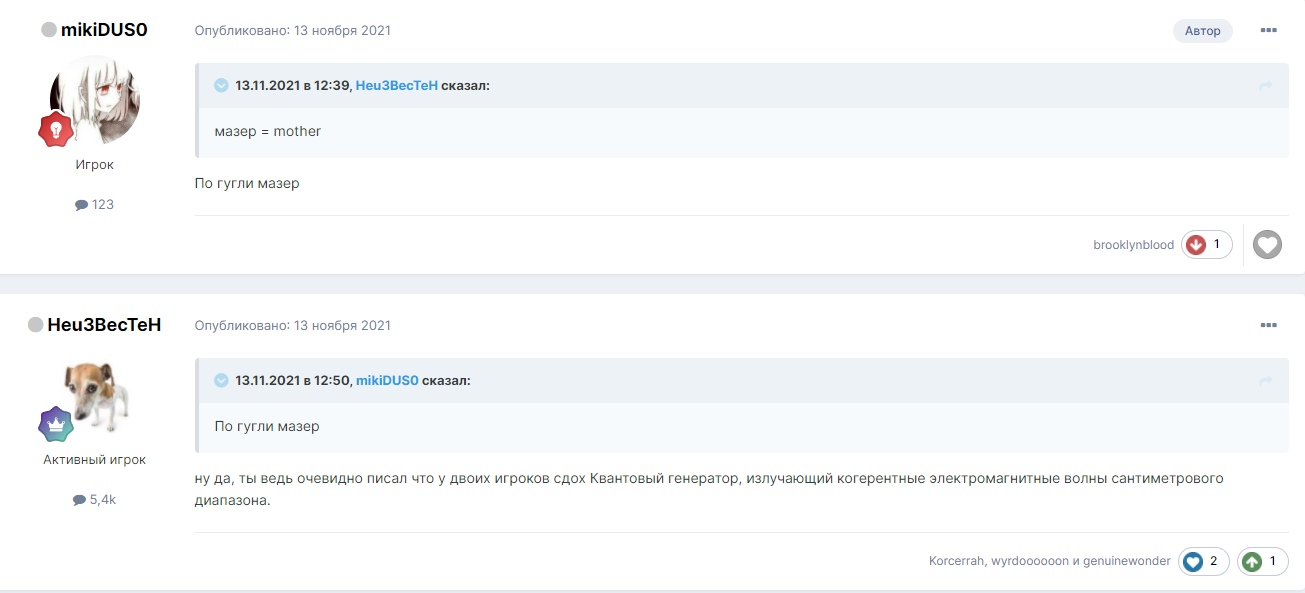View downvote reaction count on first post
Image resolution: width=1305 pixels, height=593 pixels.
pos(1206,245)
